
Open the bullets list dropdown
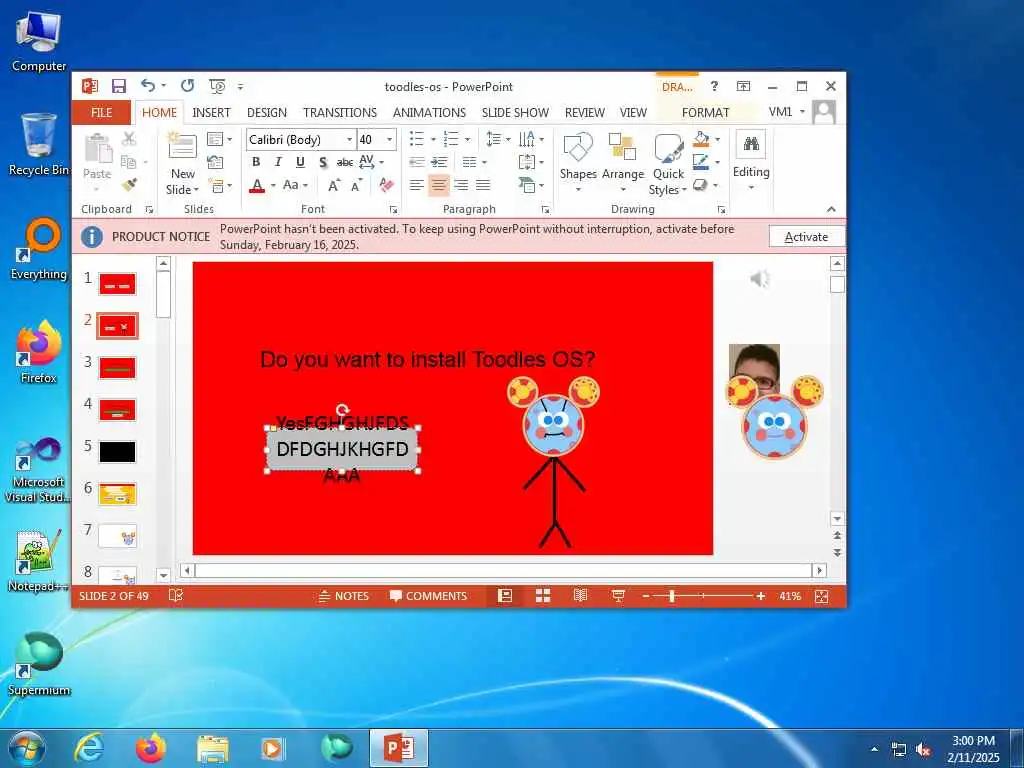[x=433, y=140]
